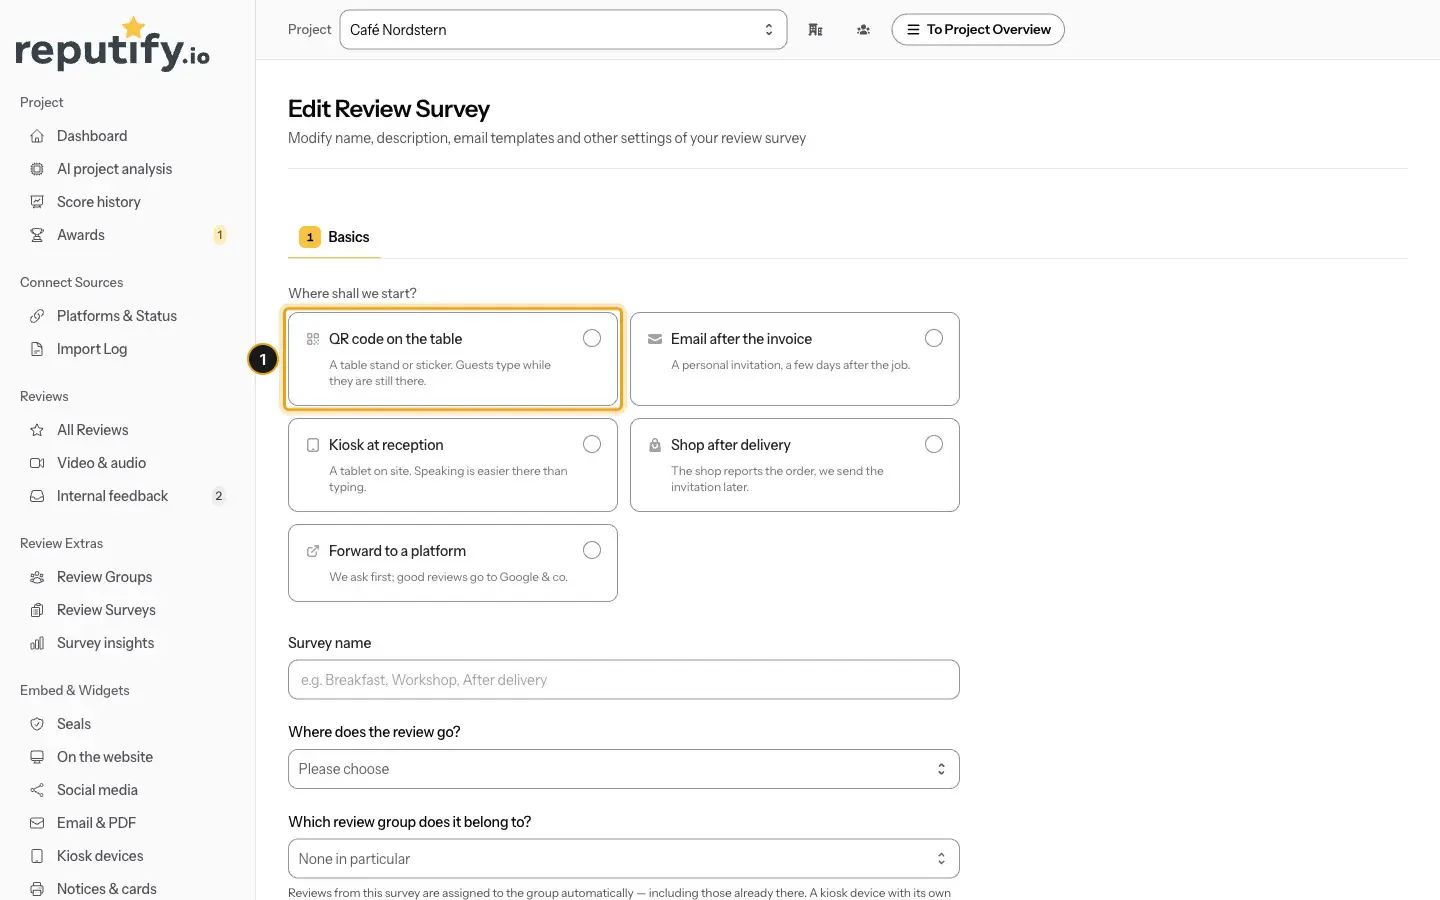The image size is (1440, 900).
Task: Click the Survey insights bar chart icon
Action: coord(37,643)
